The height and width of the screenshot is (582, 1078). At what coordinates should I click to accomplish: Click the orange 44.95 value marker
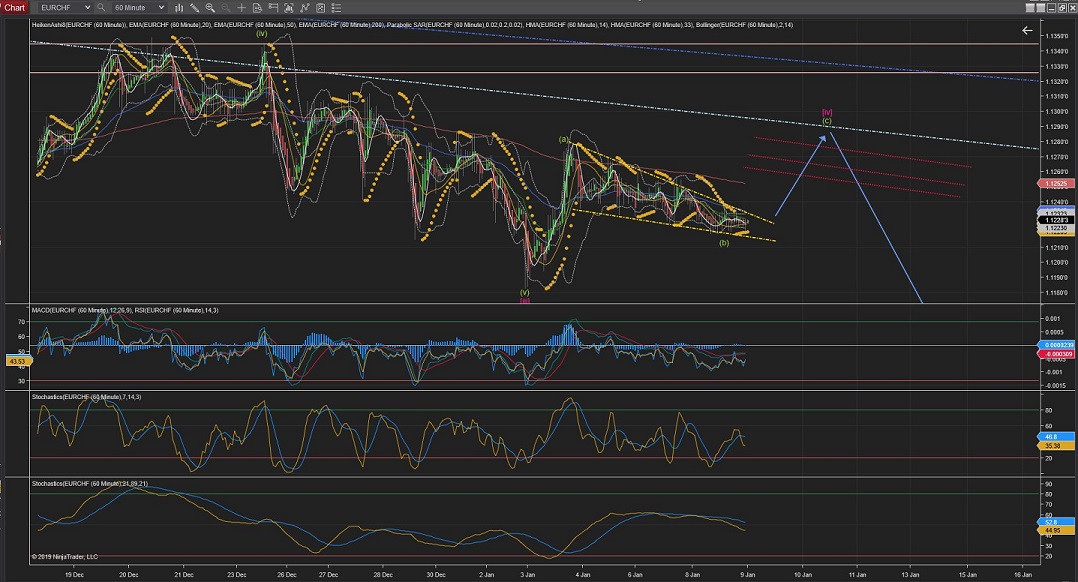point(1055,530)
